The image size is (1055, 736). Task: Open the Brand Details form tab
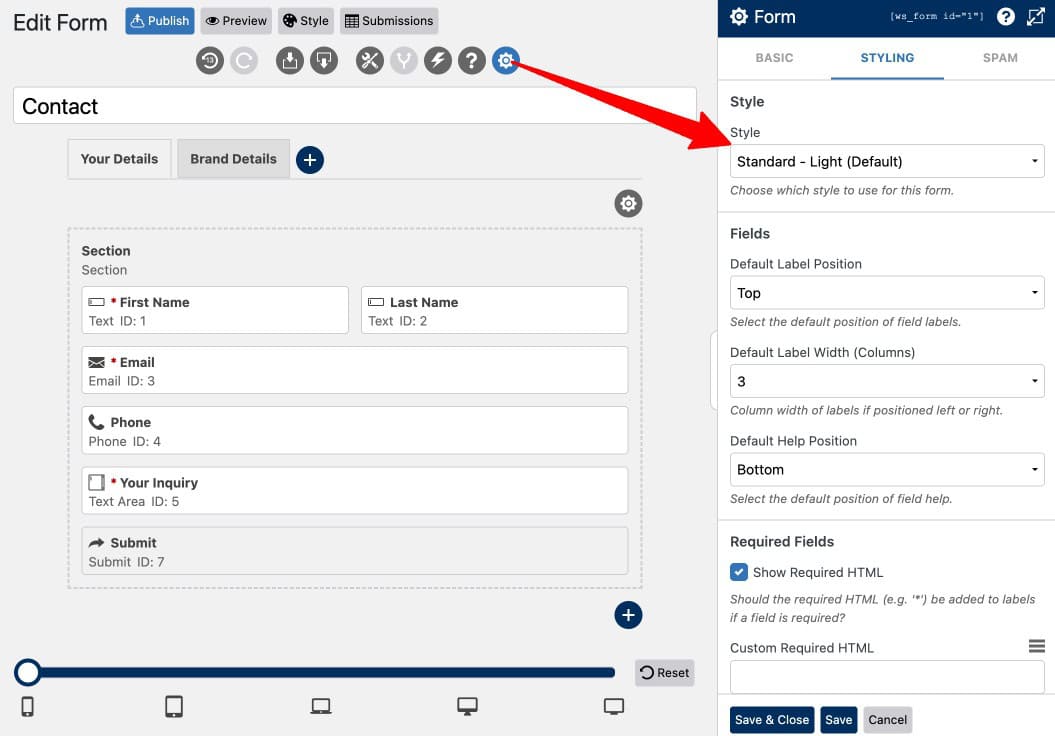click(x=233, y=159)
